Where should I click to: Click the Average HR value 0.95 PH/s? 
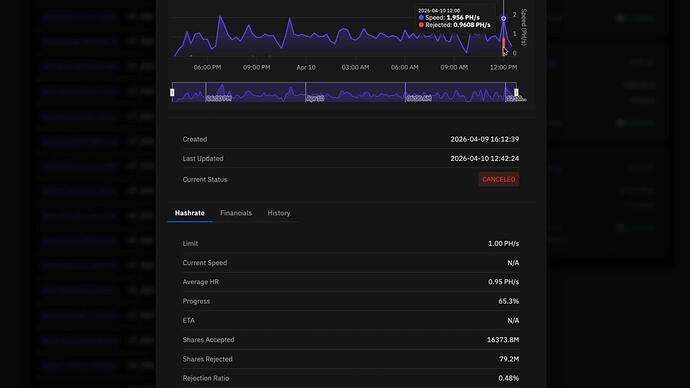503,282
